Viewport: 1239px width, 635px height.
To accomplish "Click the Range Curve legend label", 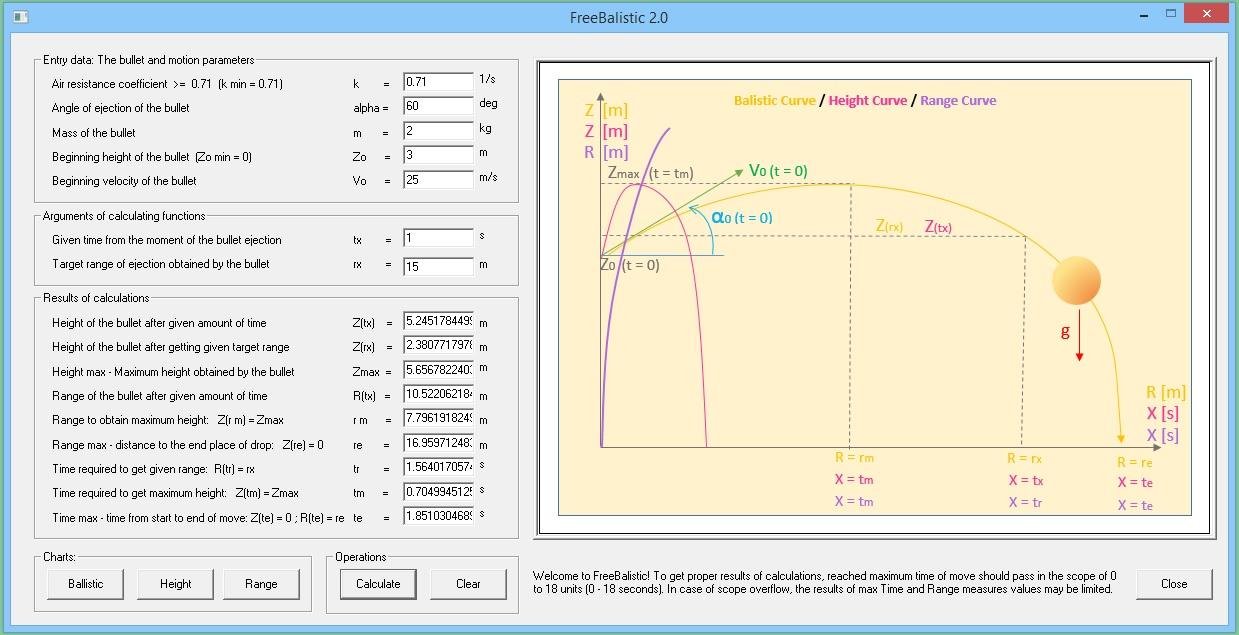I will point(958,100).
